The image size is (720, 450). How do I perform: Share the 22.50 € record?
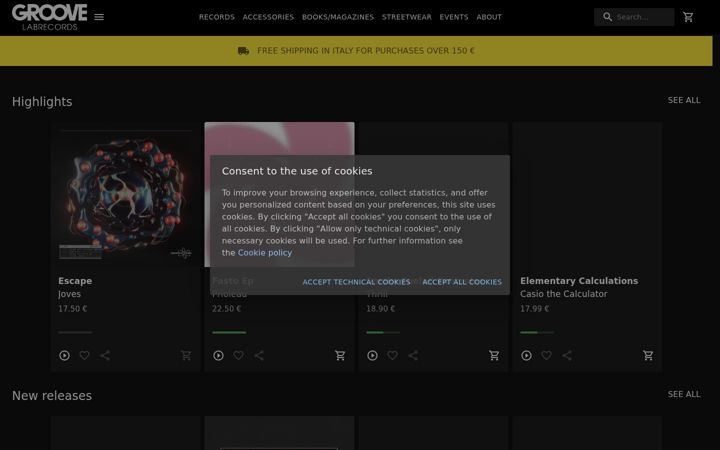pyautogui.click(x=259, y=355)
